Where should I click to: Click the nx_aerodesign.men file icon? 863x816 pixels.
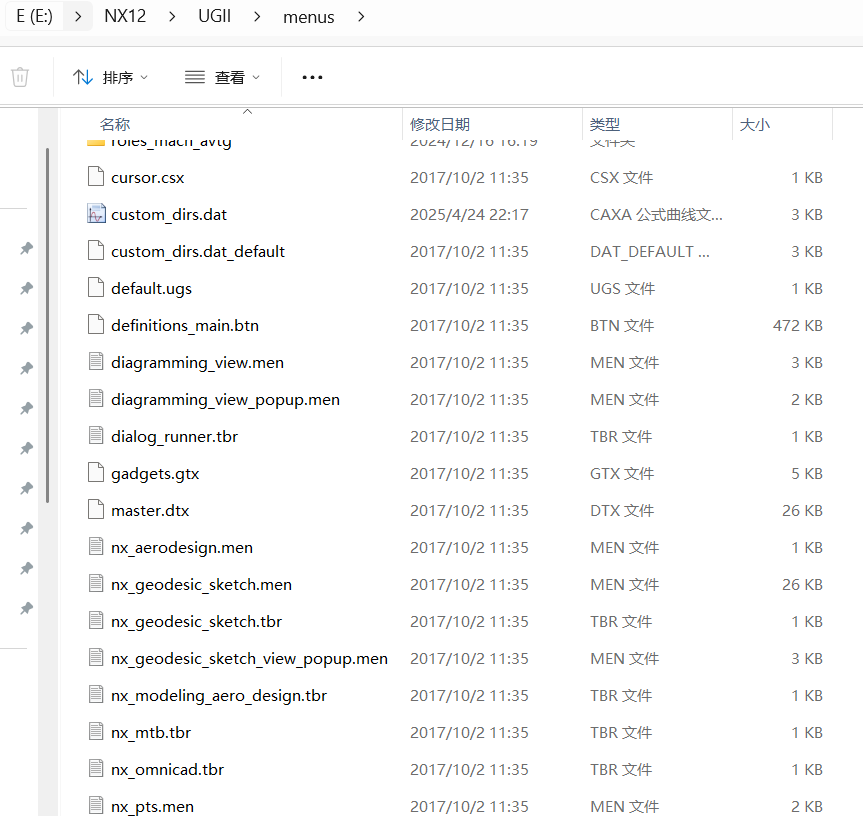[x=96, y=546]
